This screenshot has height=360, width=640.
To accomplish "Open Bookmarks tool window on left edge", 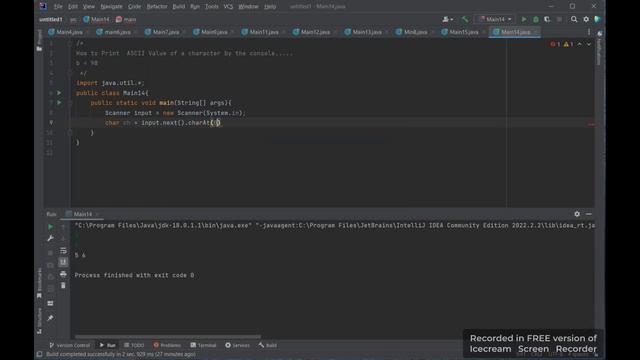I will (x=39, y=283).
